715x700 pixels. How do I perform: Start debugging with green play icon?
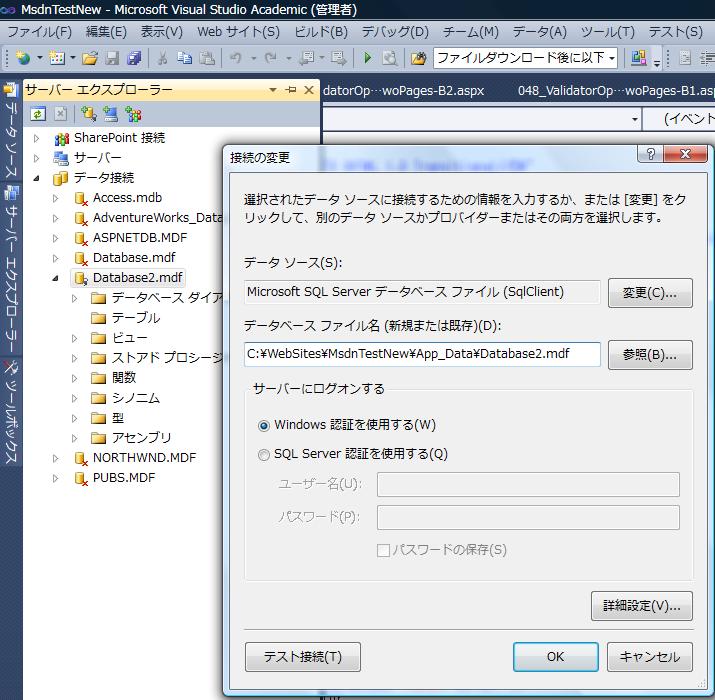tap(368, 58)
